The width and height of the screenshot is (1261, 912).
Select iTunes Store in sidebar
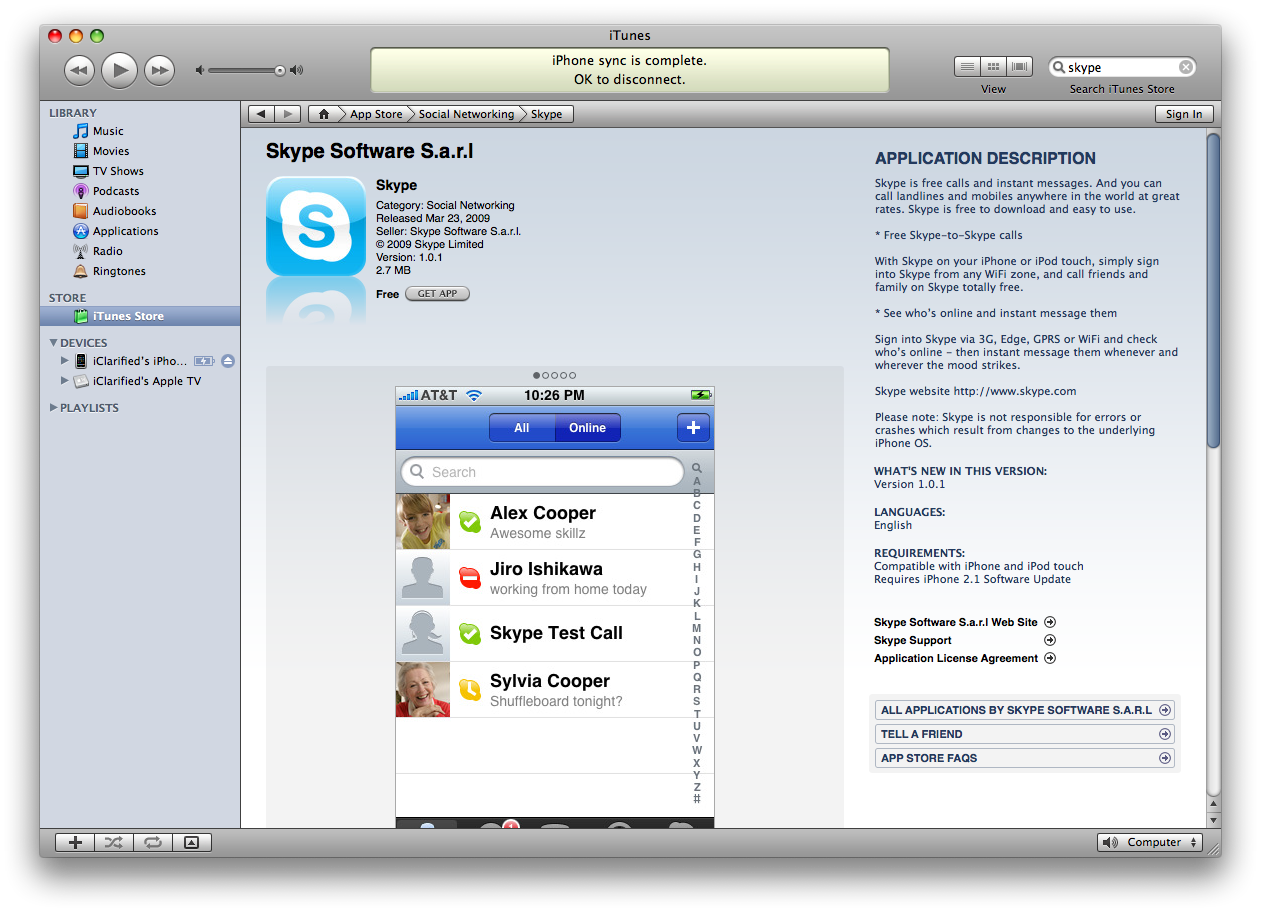(x=140, y=316)
